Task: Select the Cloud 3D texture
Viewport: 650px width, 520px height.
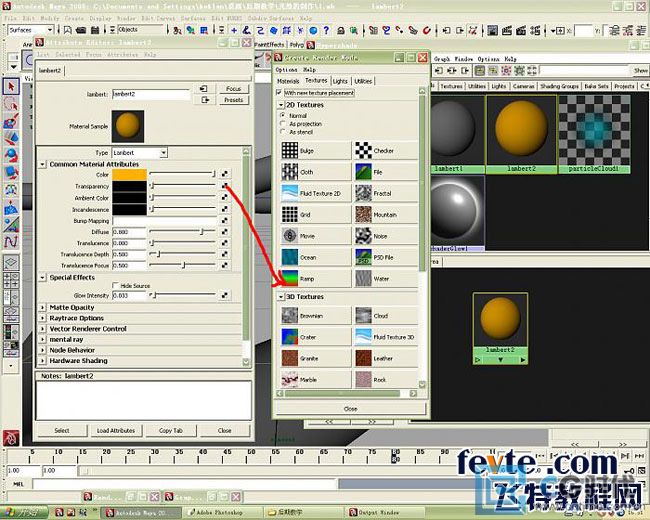Action: [x=386, y=316]
